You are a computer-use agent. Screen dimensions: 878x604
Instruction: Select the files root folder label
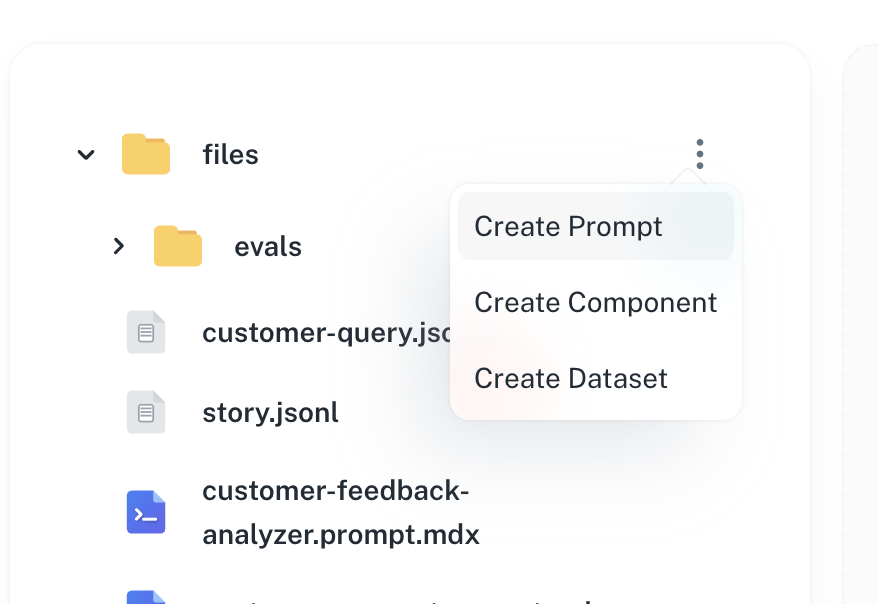click(x=230, y=154)
